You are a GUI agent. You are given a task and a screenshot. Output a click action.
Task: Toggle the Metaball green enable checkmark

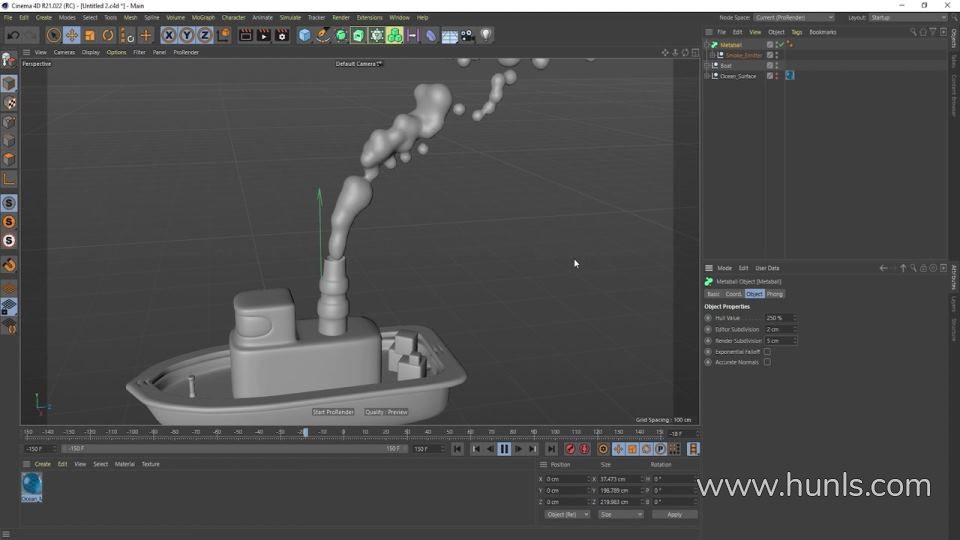[779, 45]
